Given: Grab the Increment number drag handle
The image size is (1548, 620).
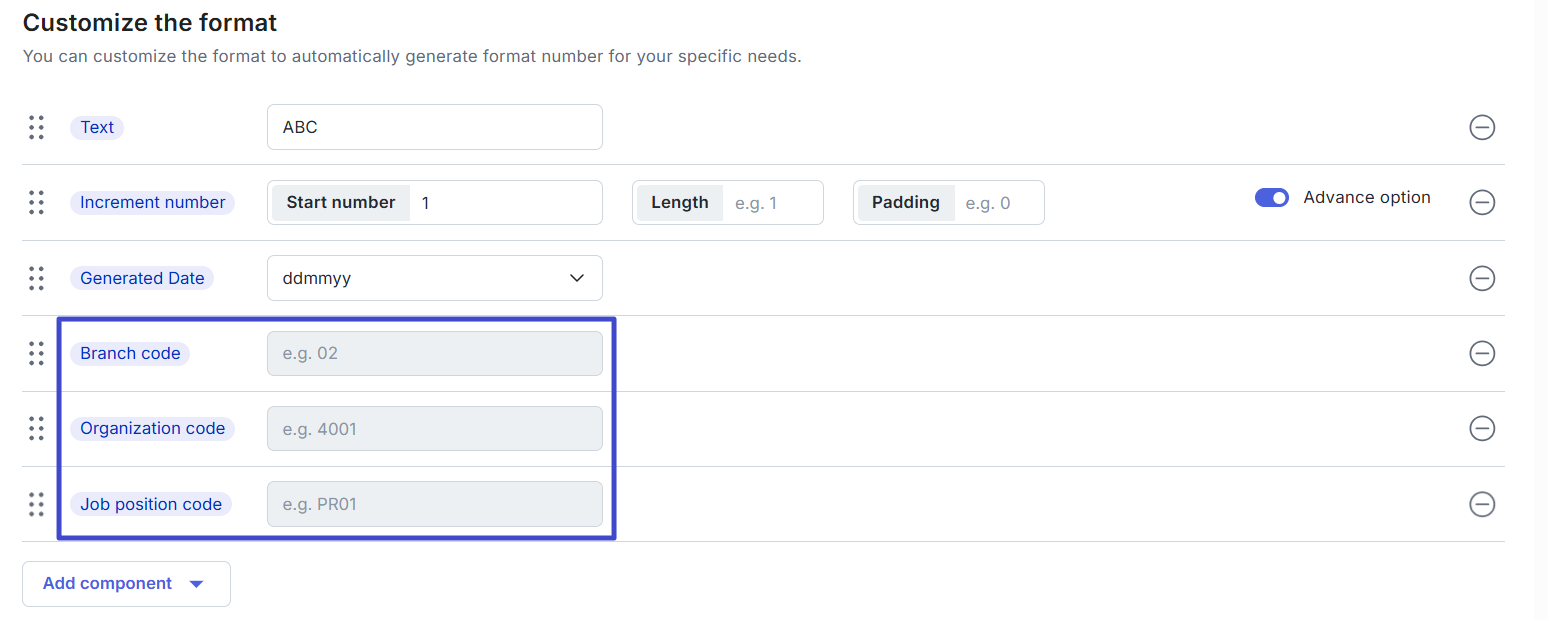Looking at the screenshot, I should tap(37, 202).
